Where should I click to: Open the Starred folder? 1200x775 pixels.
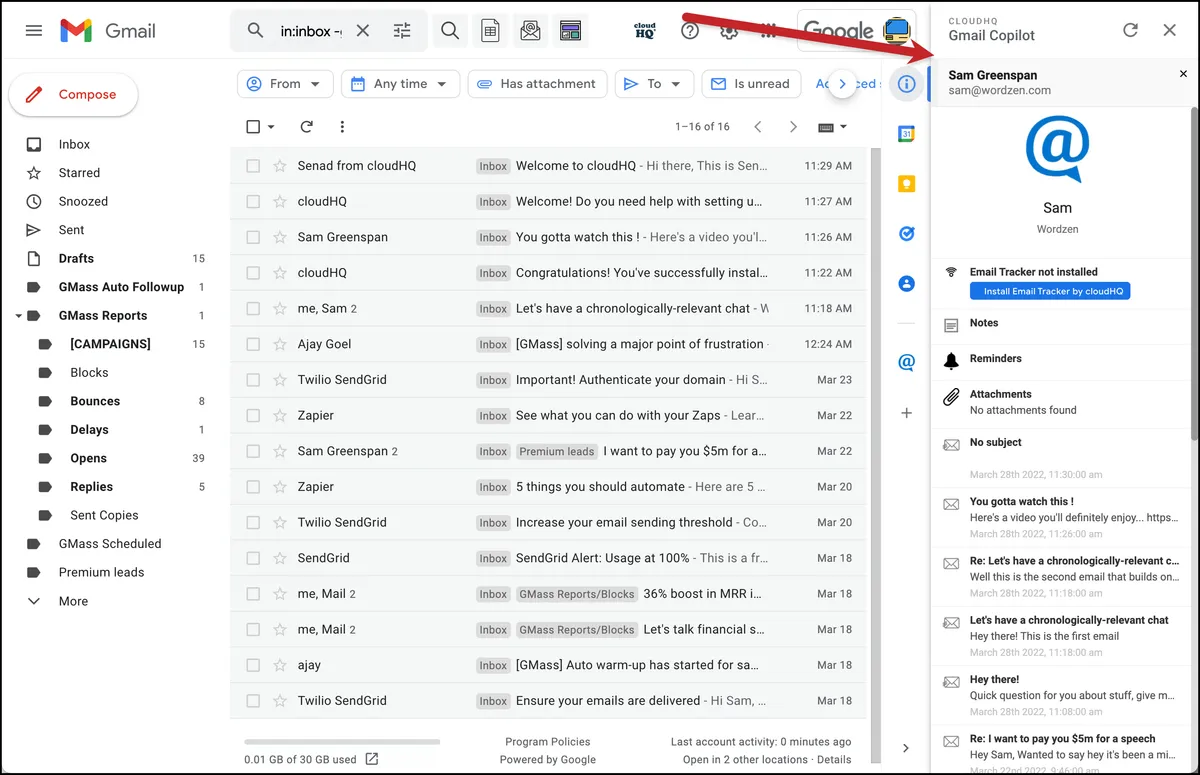(79, 173)
